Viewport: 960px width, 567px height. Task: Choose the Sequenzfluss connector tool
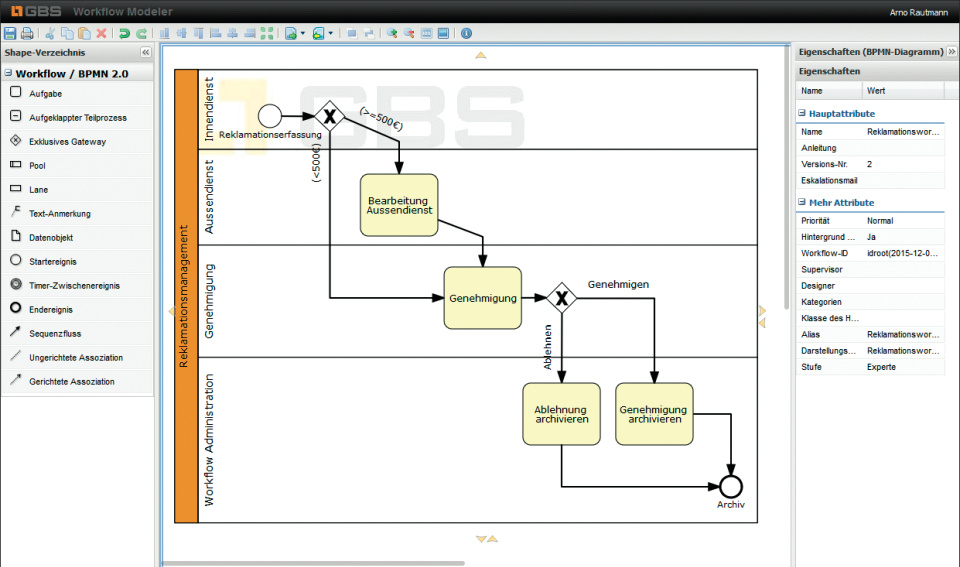coord(57,334)
